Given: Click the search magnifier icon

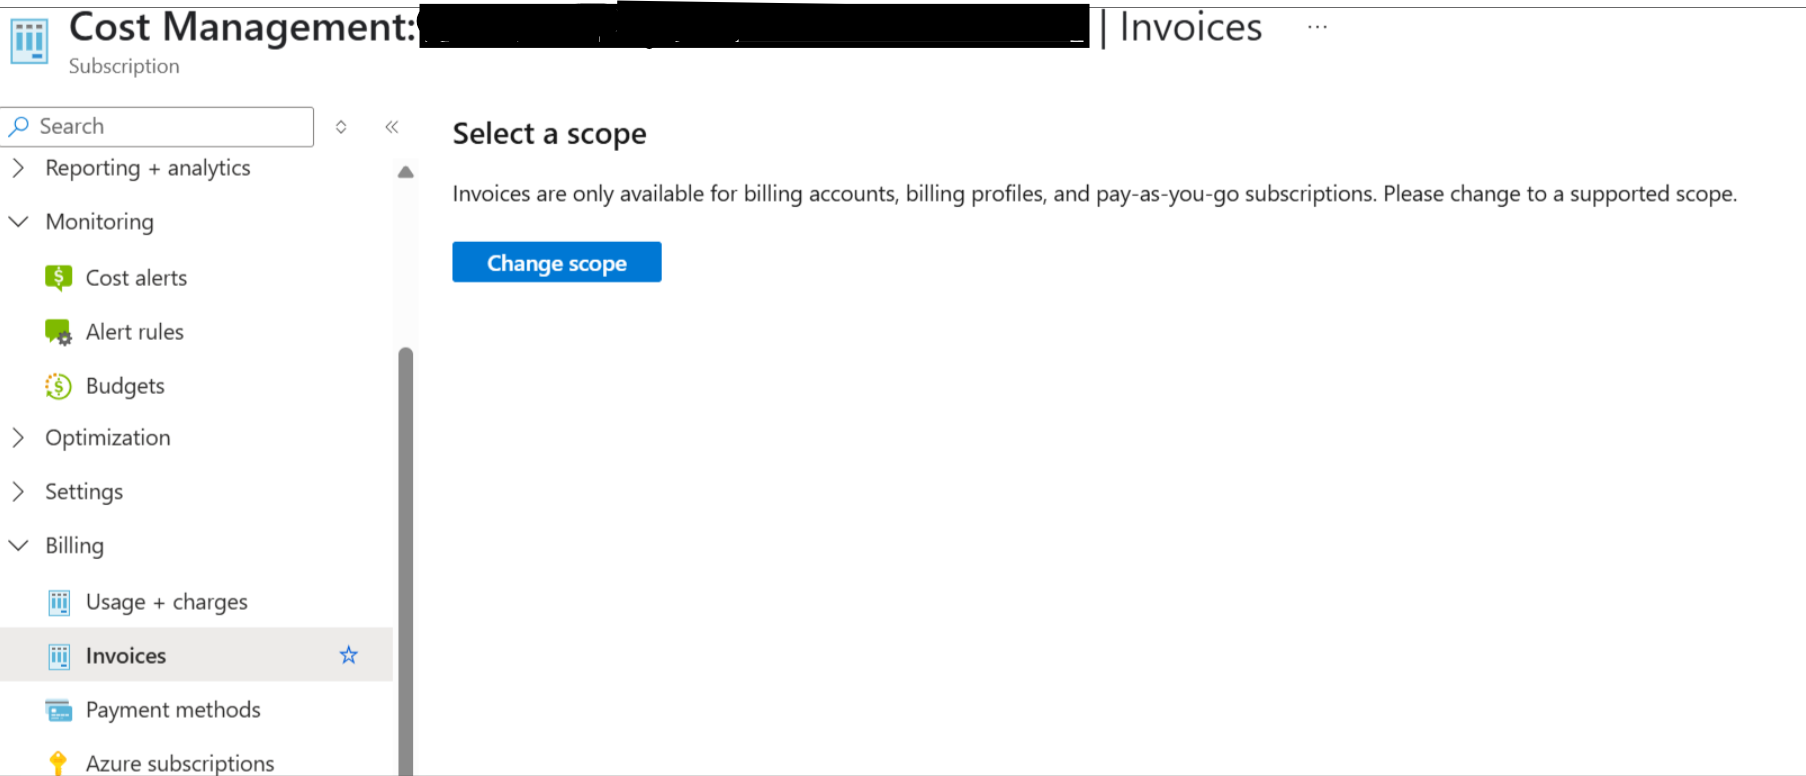Looking at the screenshot, I should [18, 127].
